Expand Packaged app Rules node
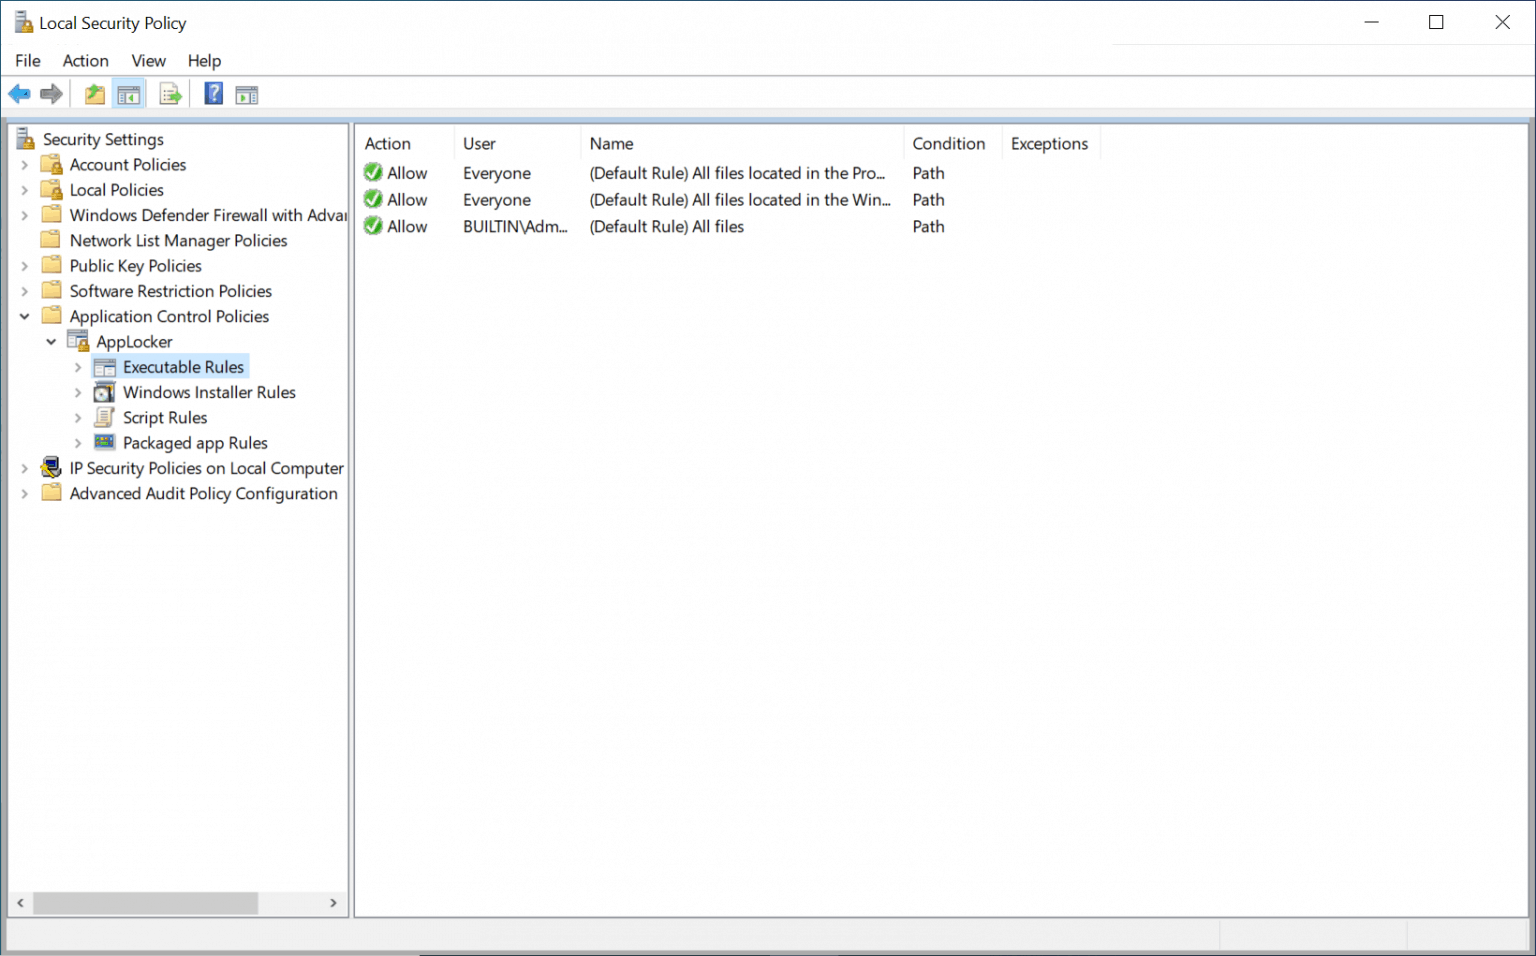The image size is (1536, 956). (x=78, y=443)
